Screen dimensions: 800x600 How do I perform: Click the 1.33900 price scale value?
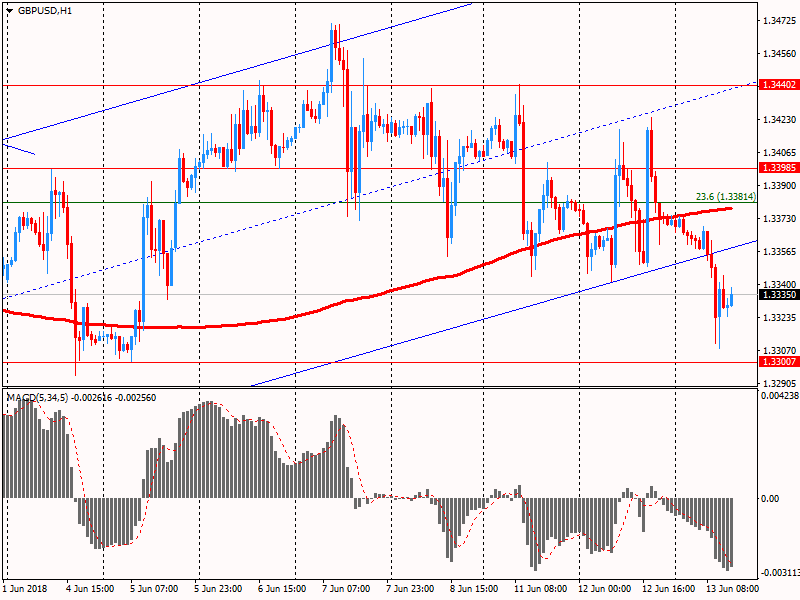click(x=780, y=186)
